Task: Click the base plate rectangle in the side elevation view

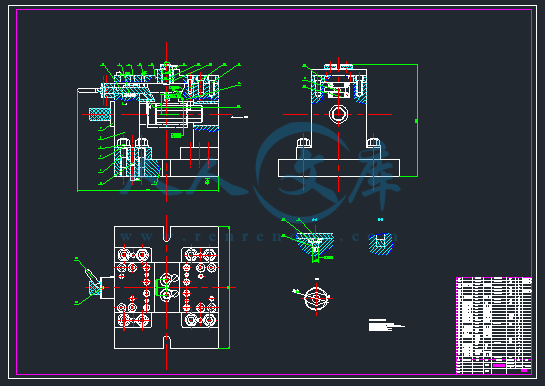Action: pos(339,168)
